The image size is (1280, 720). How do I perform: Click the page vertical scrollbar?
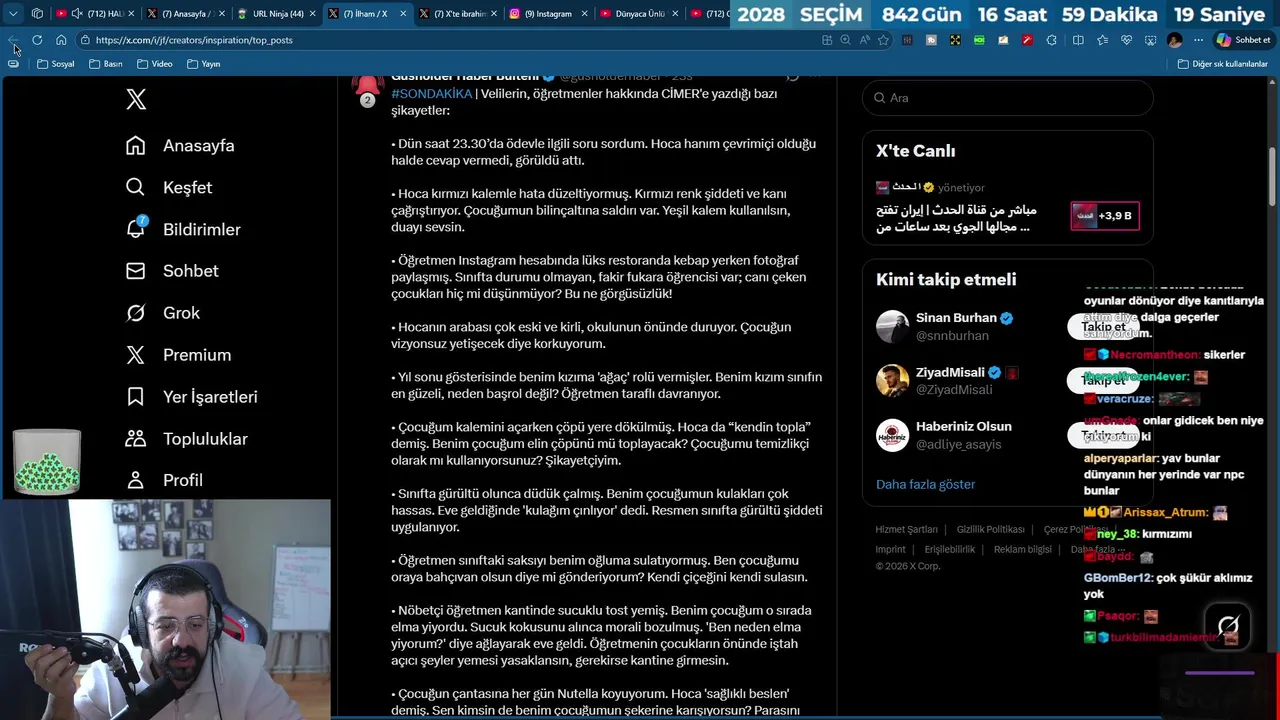1273,175
